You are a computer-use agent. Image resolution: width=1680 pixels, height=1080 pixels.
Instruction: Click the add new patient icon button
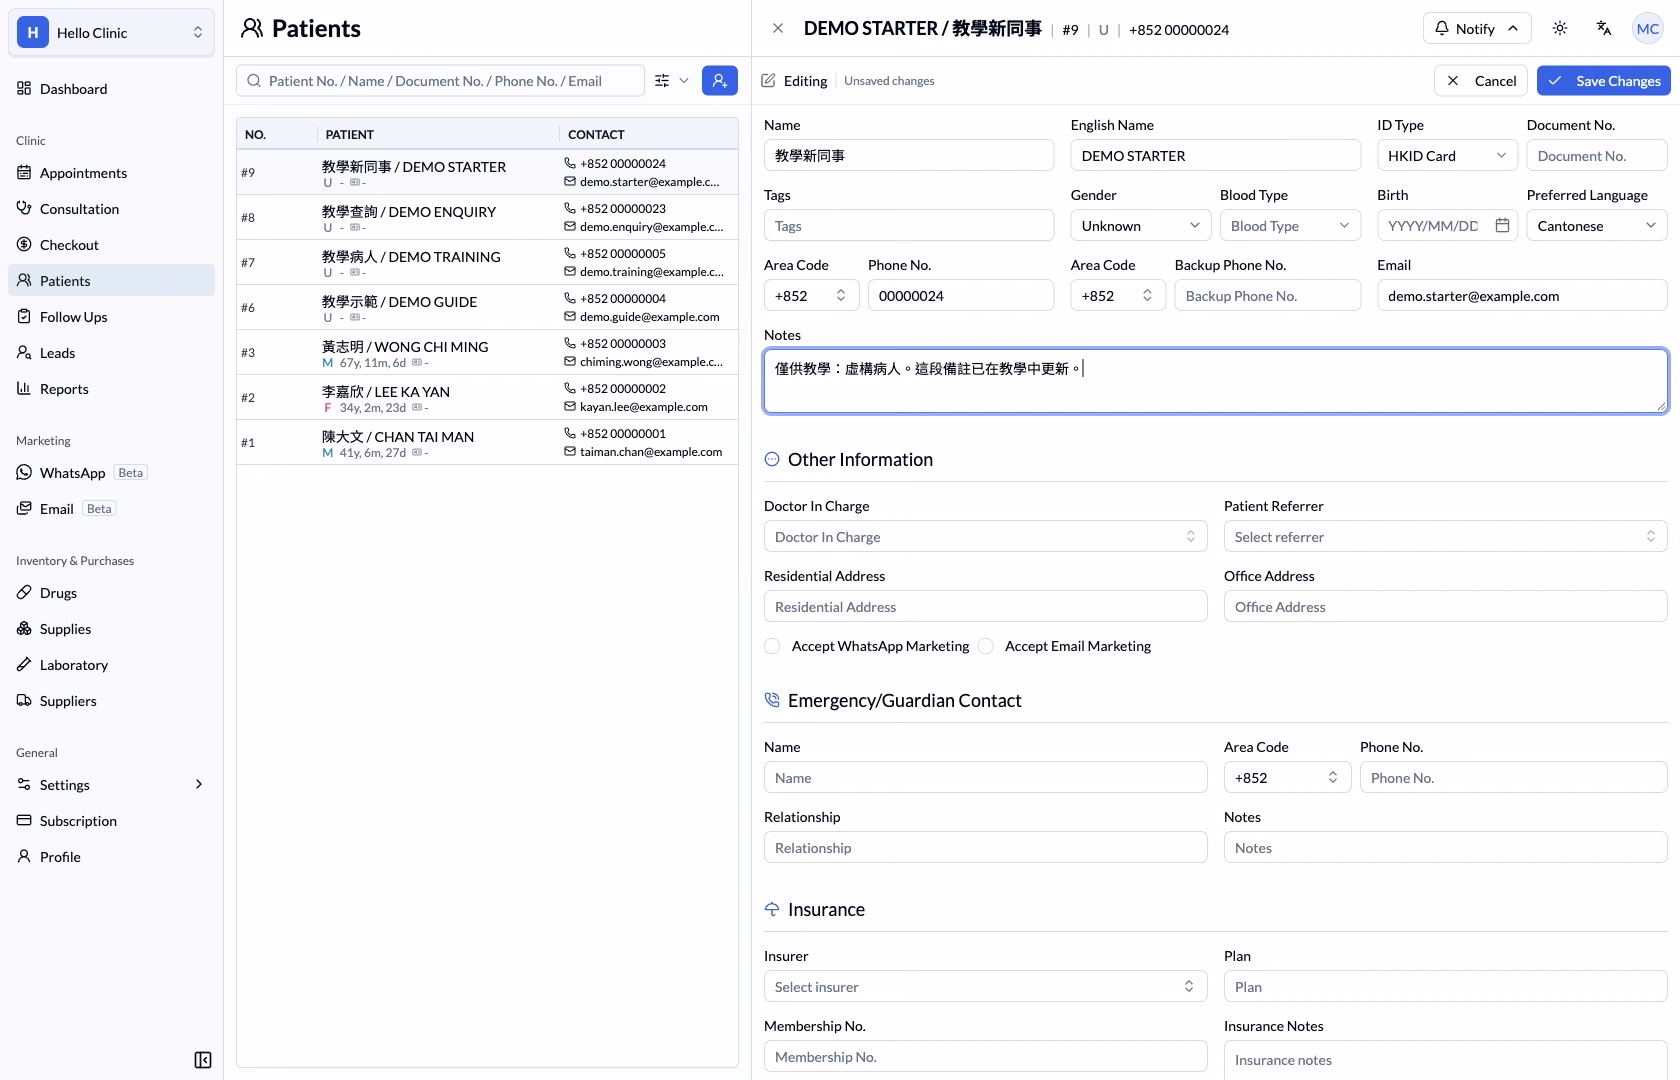[x=720, y=81]
